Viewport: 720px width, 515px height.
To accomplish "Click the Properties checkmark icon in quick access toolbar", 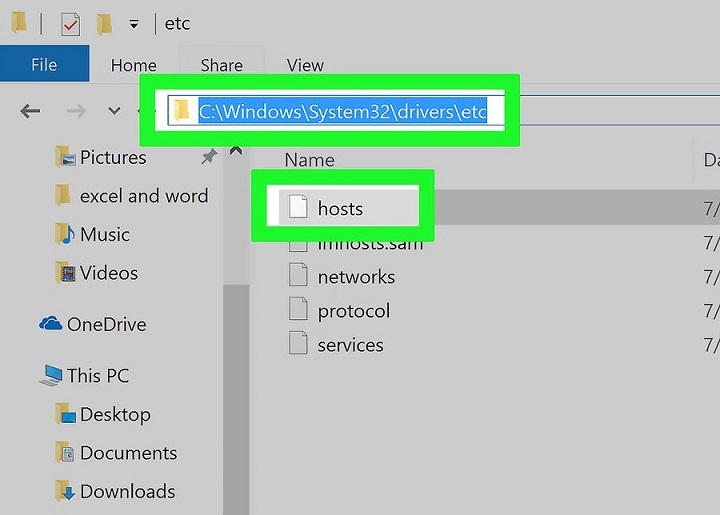I will tap(71, 24).
